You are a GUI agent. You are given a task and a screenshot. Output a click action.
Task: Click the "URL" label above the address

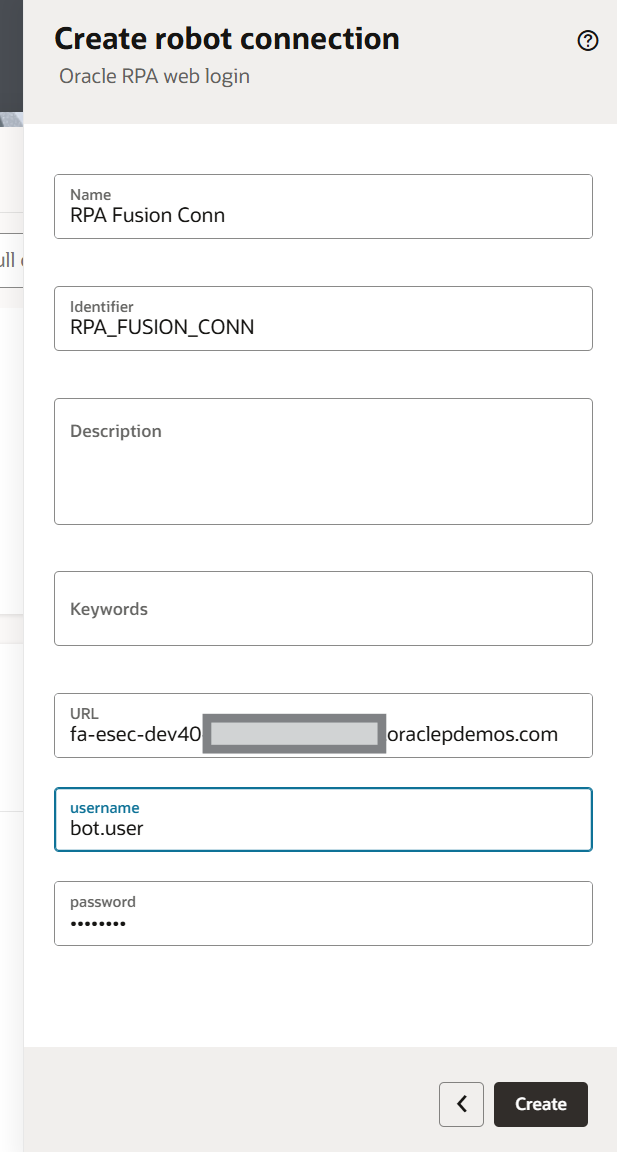pos(84,714)
